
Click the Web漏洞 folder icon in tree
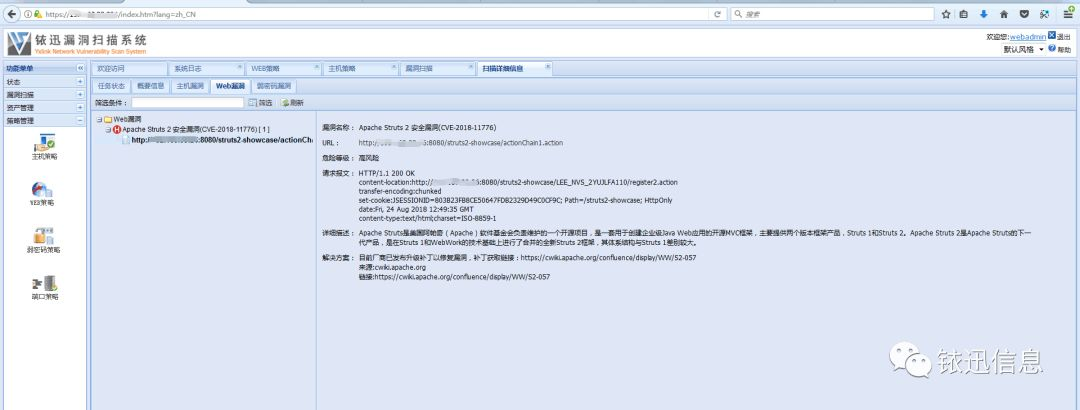(x=108, y=119)
